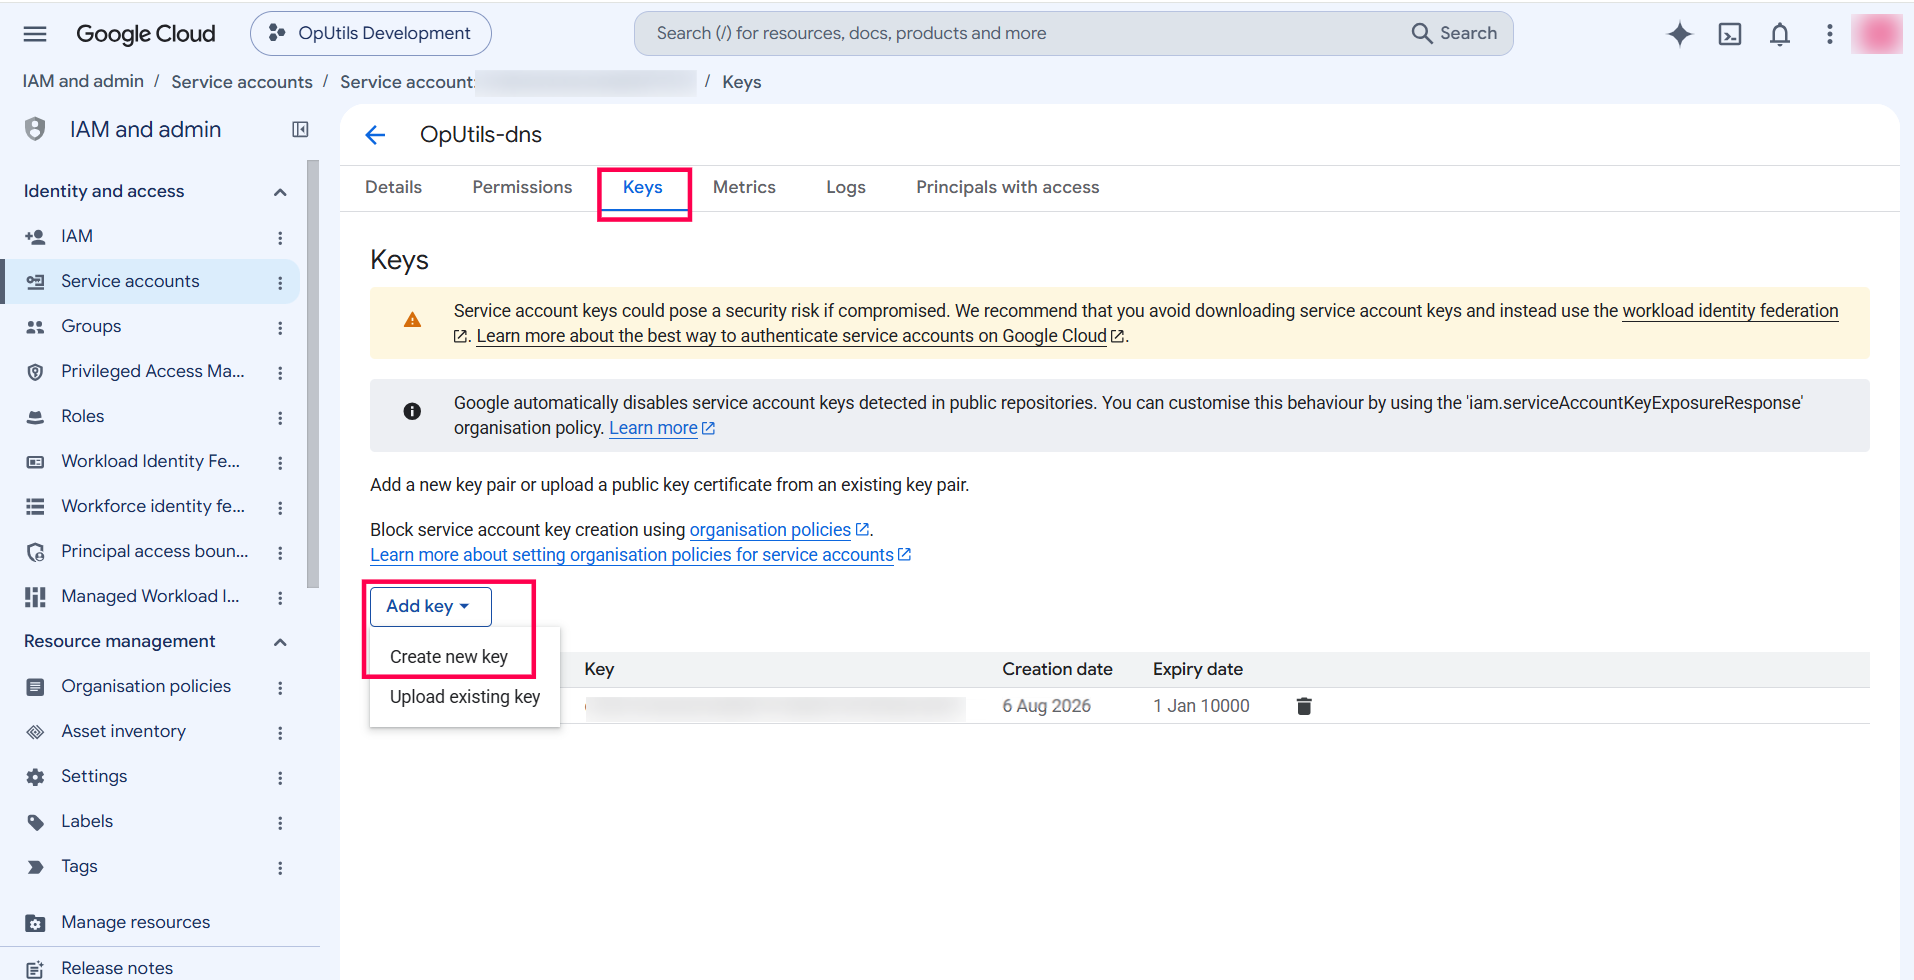Open the top bar three-dot settings menu
This screenshot has width=1914, height=980.
(1830, 34)
